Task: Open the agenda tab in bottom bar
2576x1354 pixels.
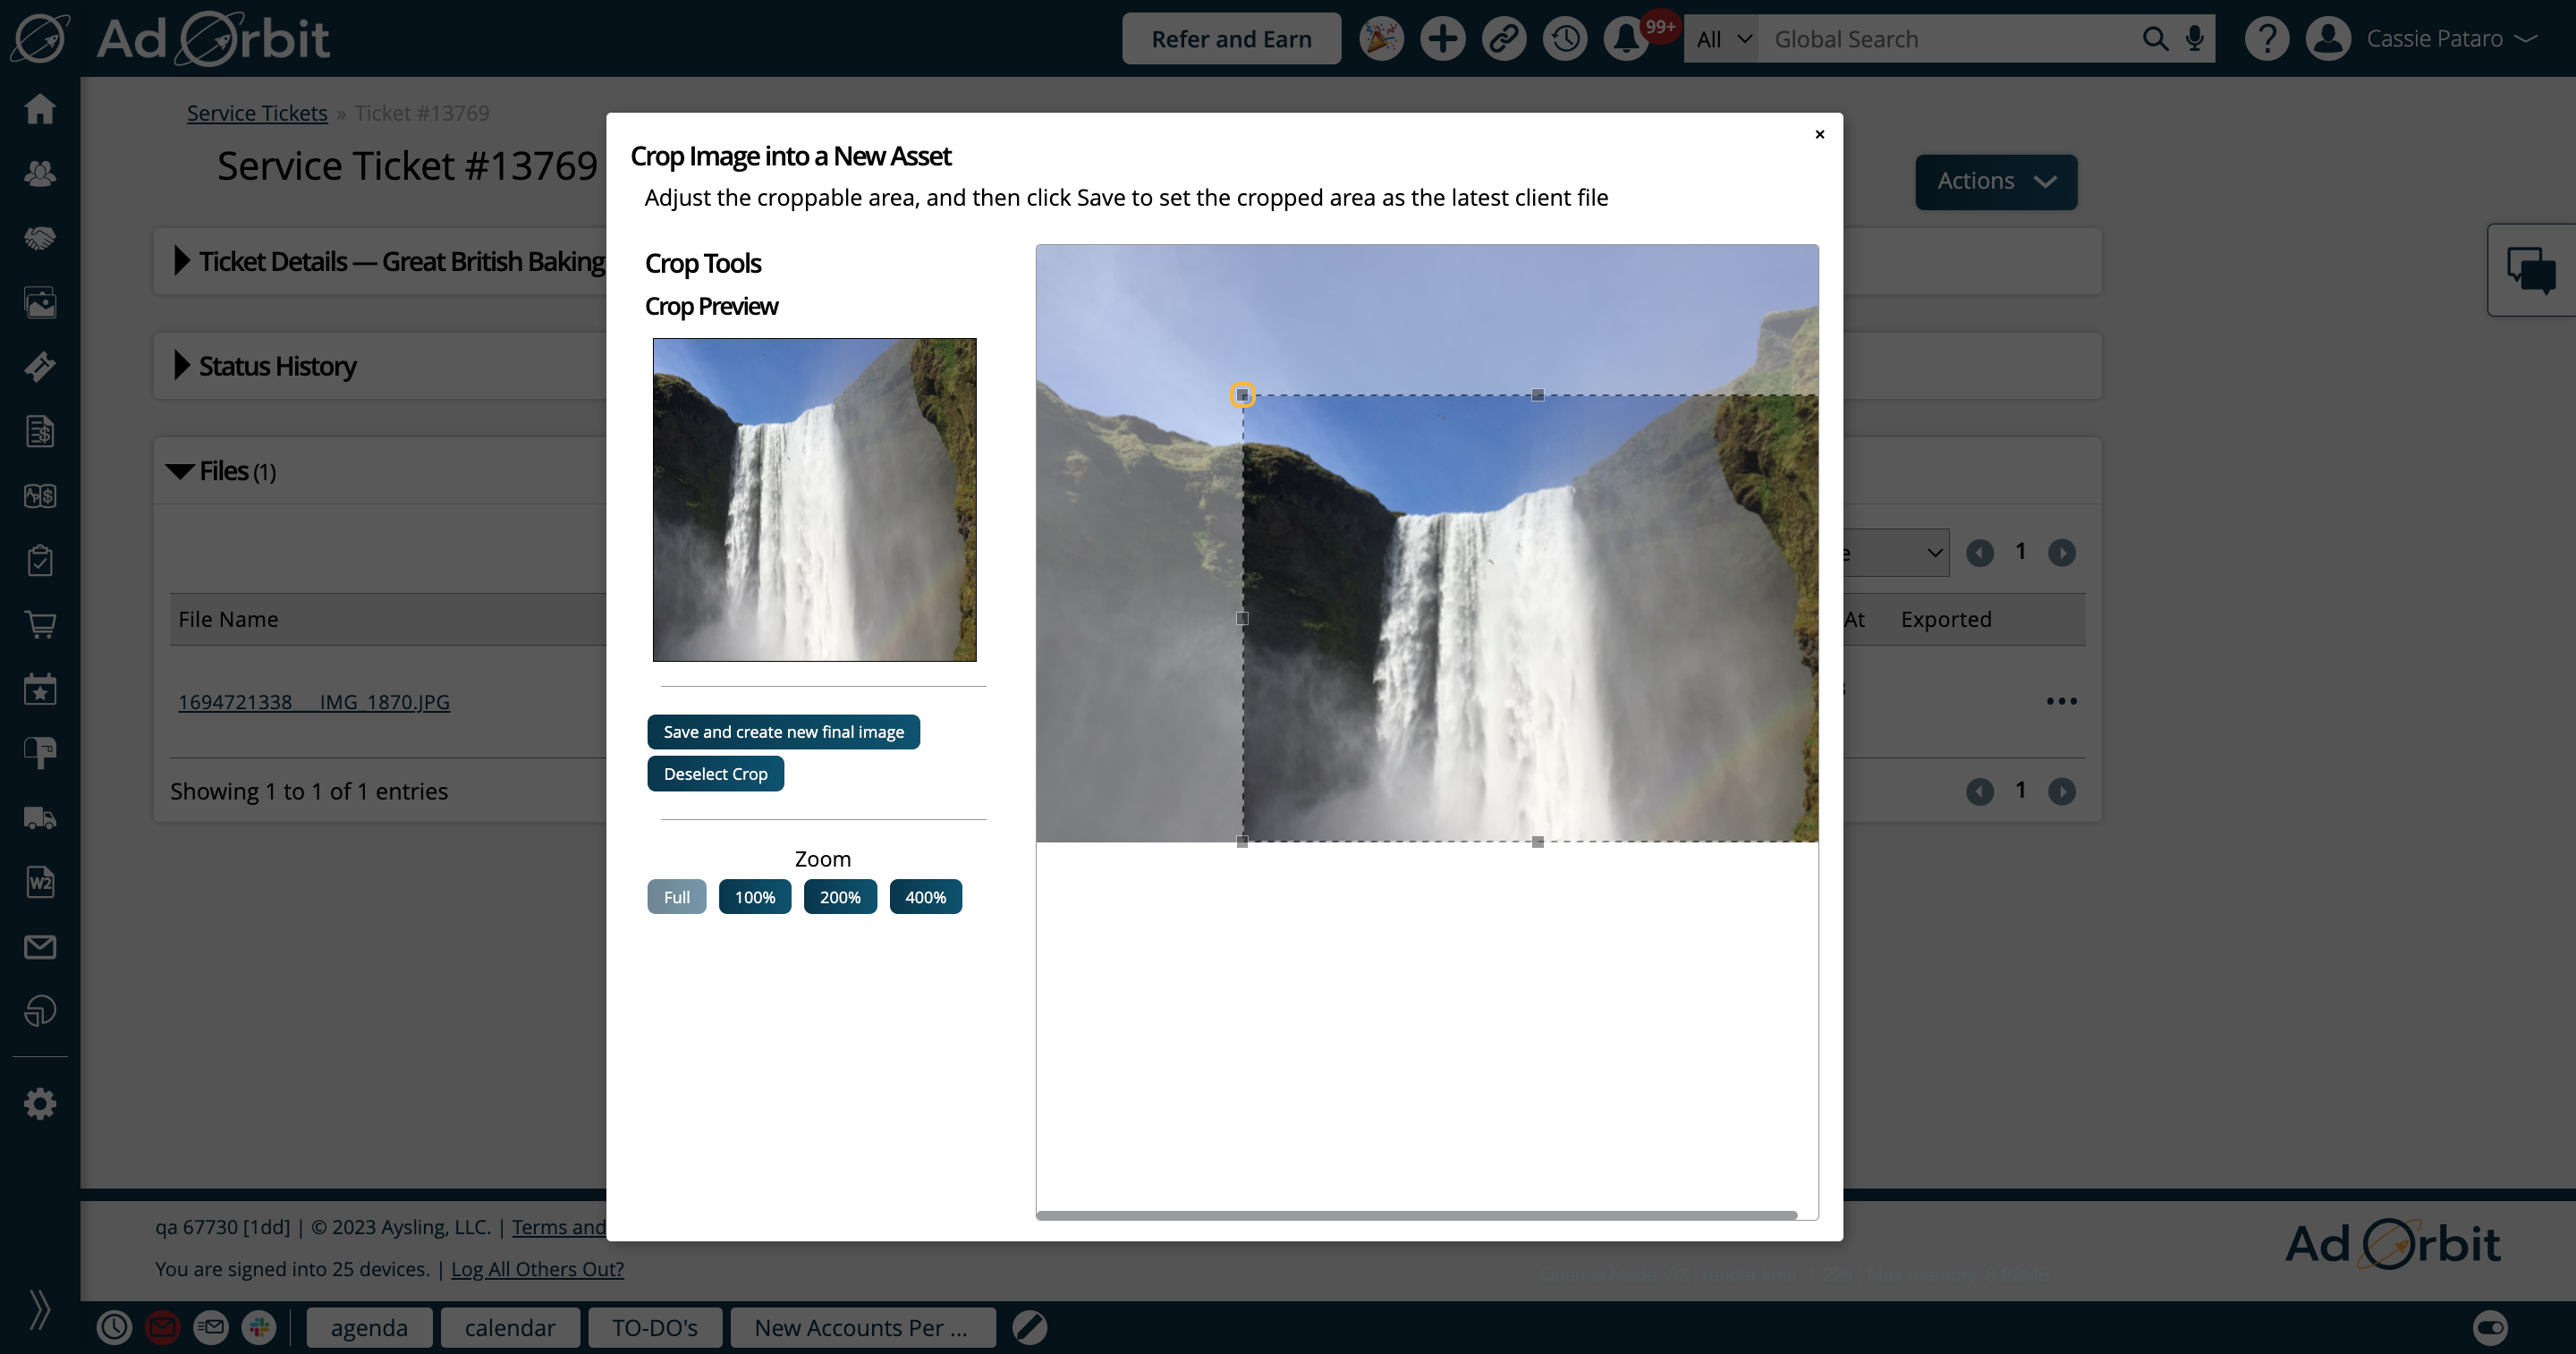Action: (369, 1327)
